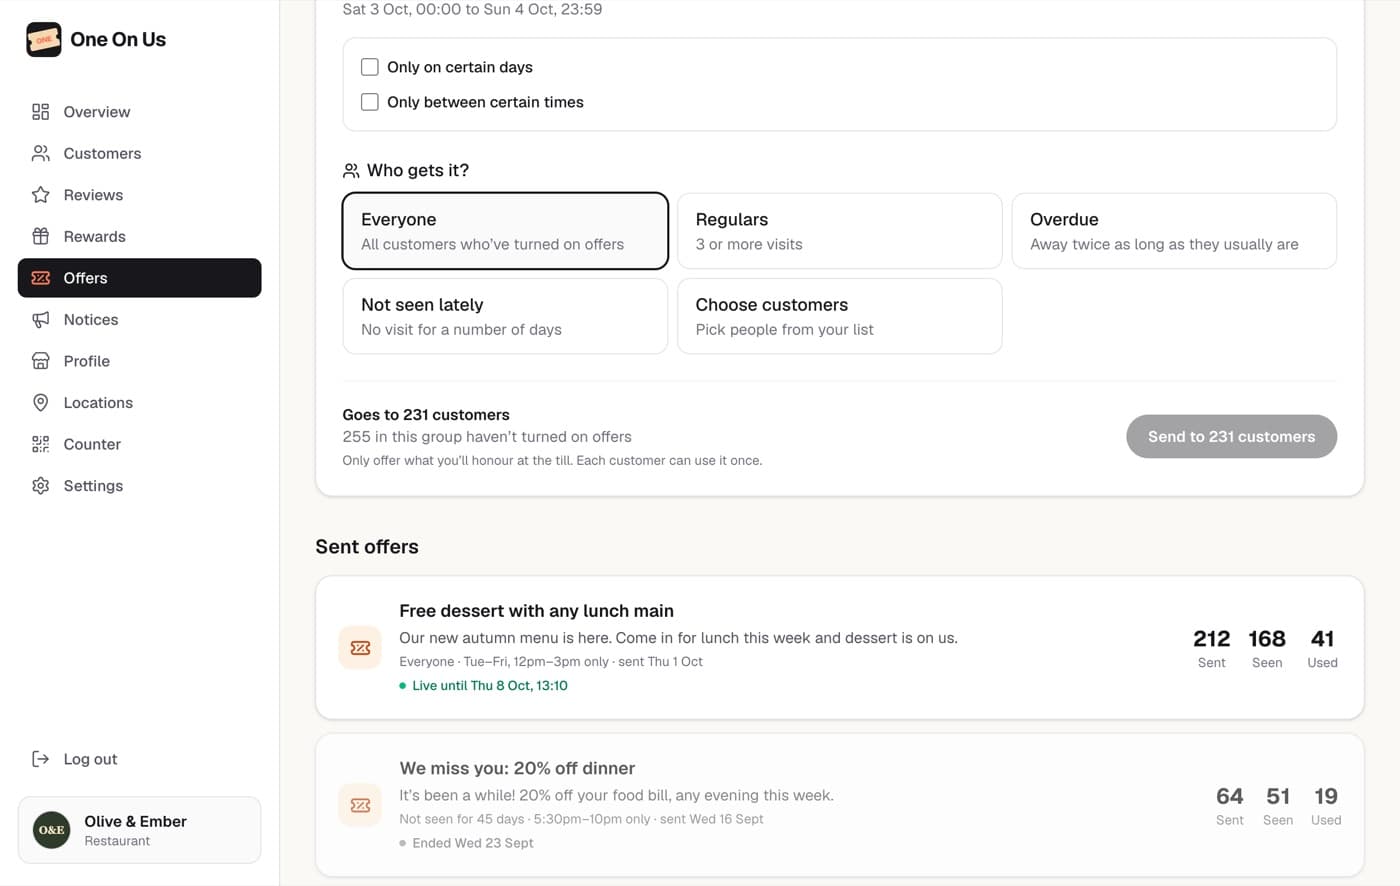The image size is (1400, 886).
Task: Open Overview via its grid icon
Action: [x=41, y=112]
